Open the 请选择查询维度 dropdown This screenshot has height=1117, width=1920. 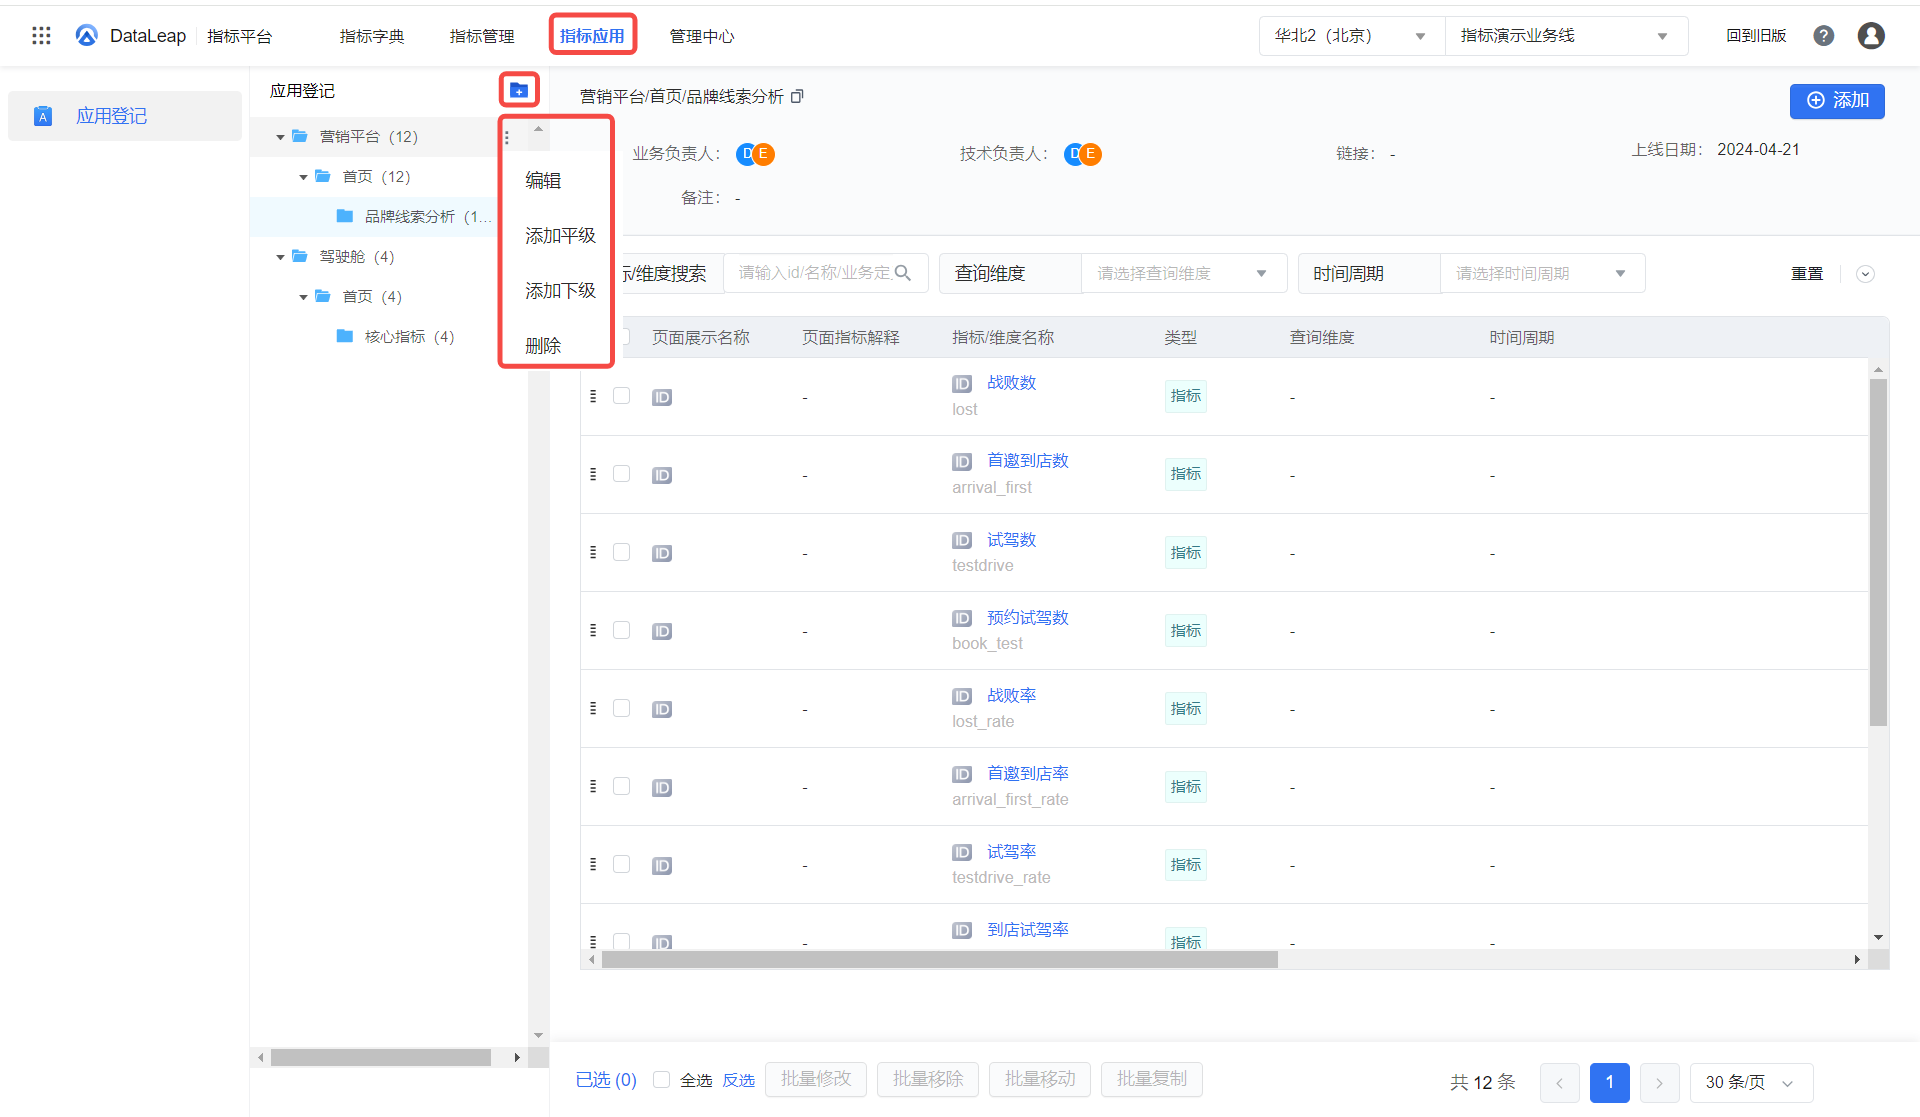pos(1183,273)
